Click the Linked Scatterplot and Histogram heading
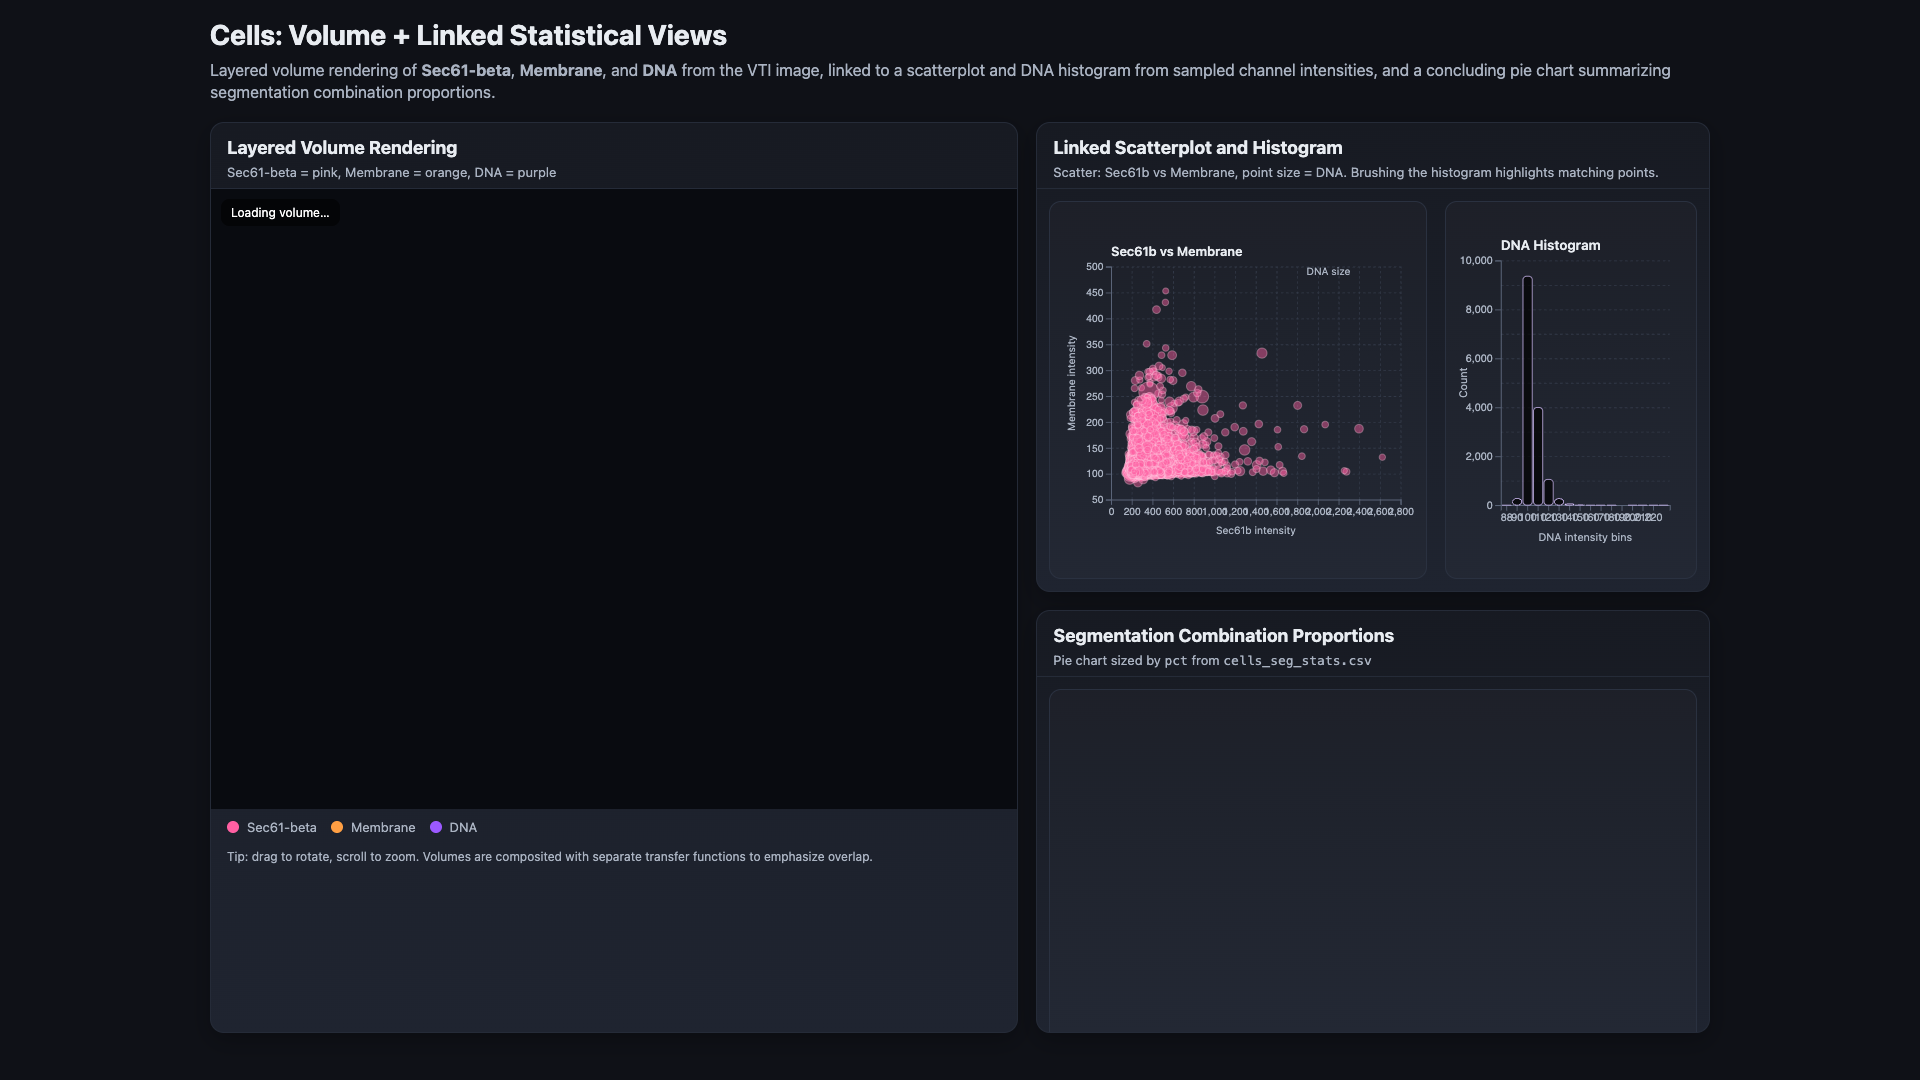This screenshot has width=1920, height=1080. [x=1197, y=148]
